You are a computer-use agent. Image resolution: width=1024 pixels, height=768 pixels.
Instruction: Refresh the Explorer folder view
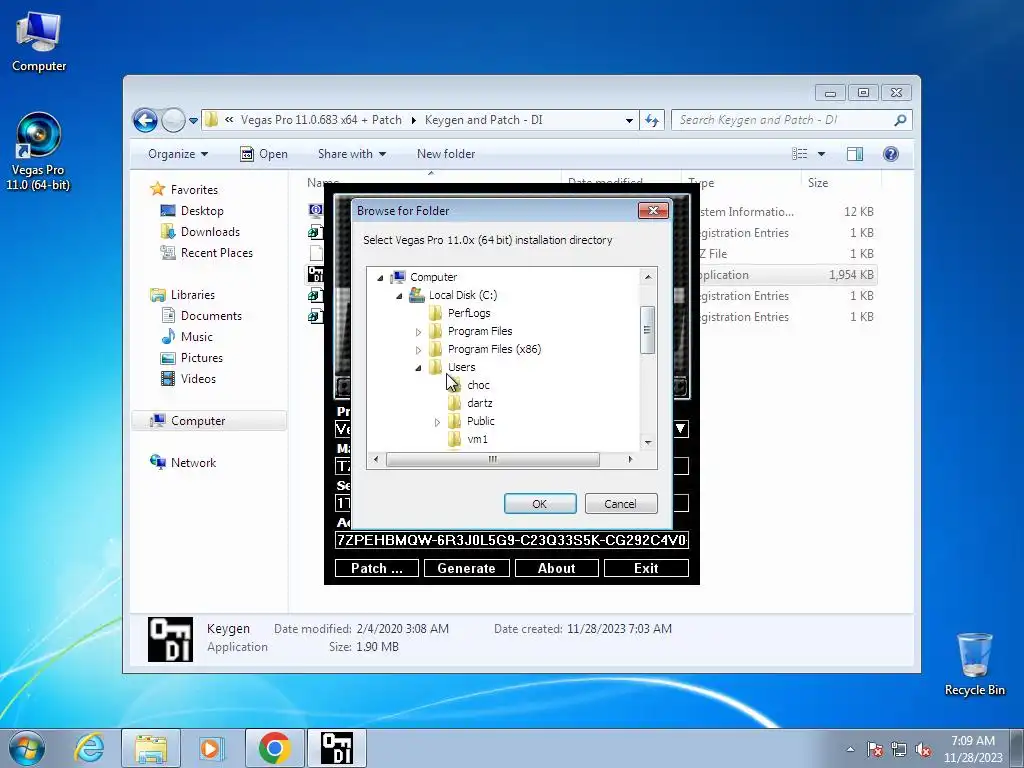point(652,120)
